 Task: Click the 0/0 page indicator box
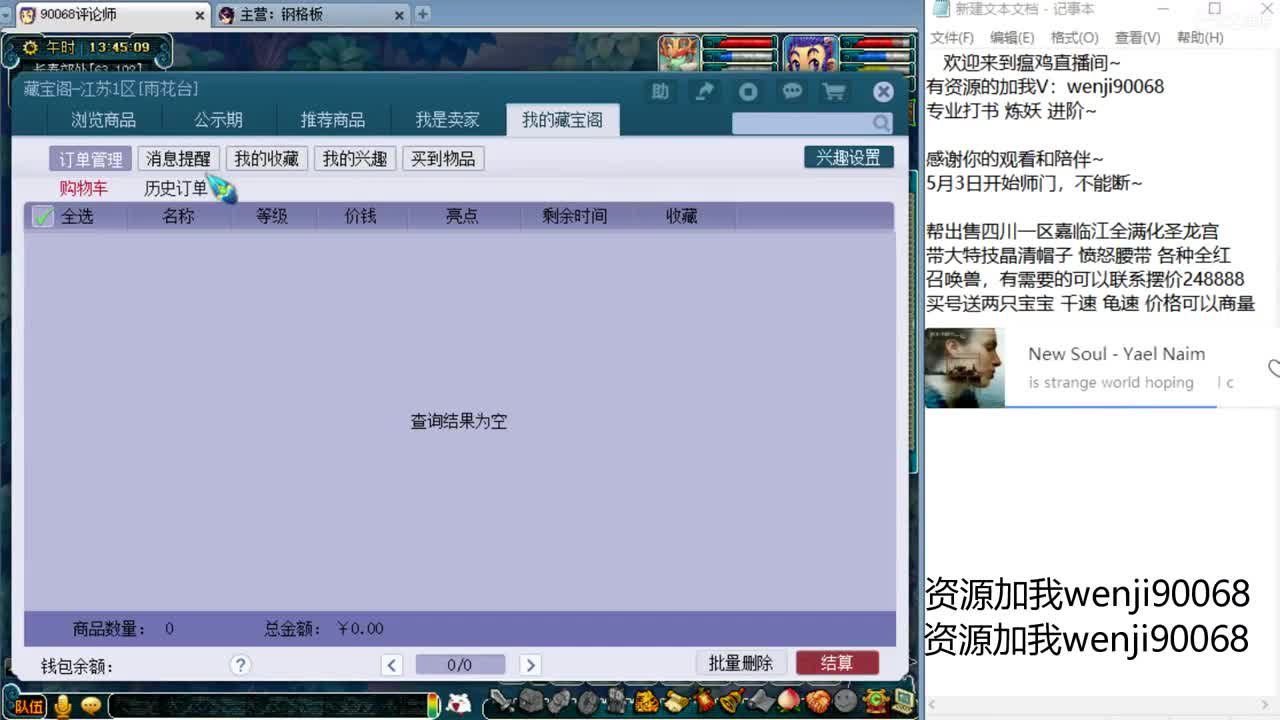[x=460, y=665]
